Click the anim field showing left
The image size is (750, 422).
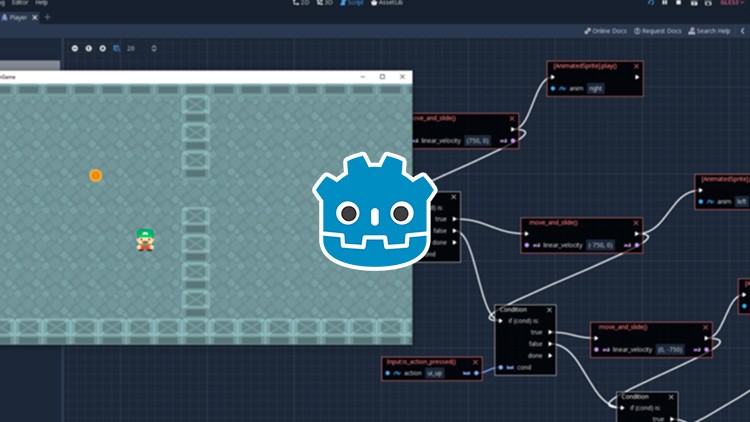tap(741, 201)
